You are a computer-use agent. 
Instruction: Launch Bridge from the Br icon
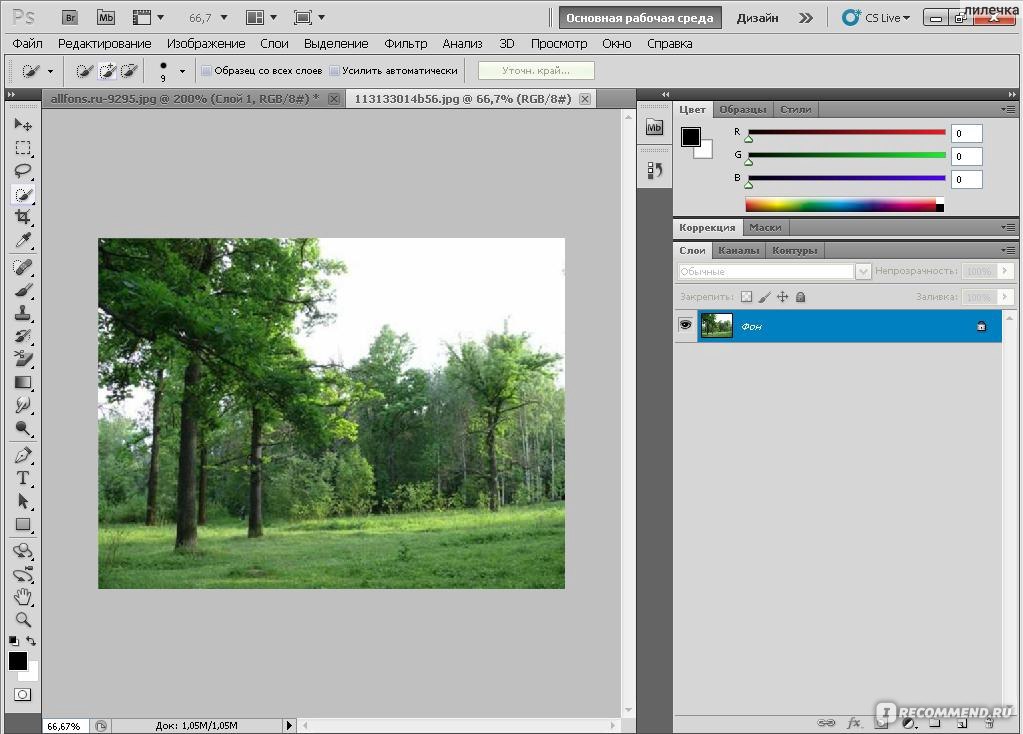pyautogui.click(x=69, y=17)
